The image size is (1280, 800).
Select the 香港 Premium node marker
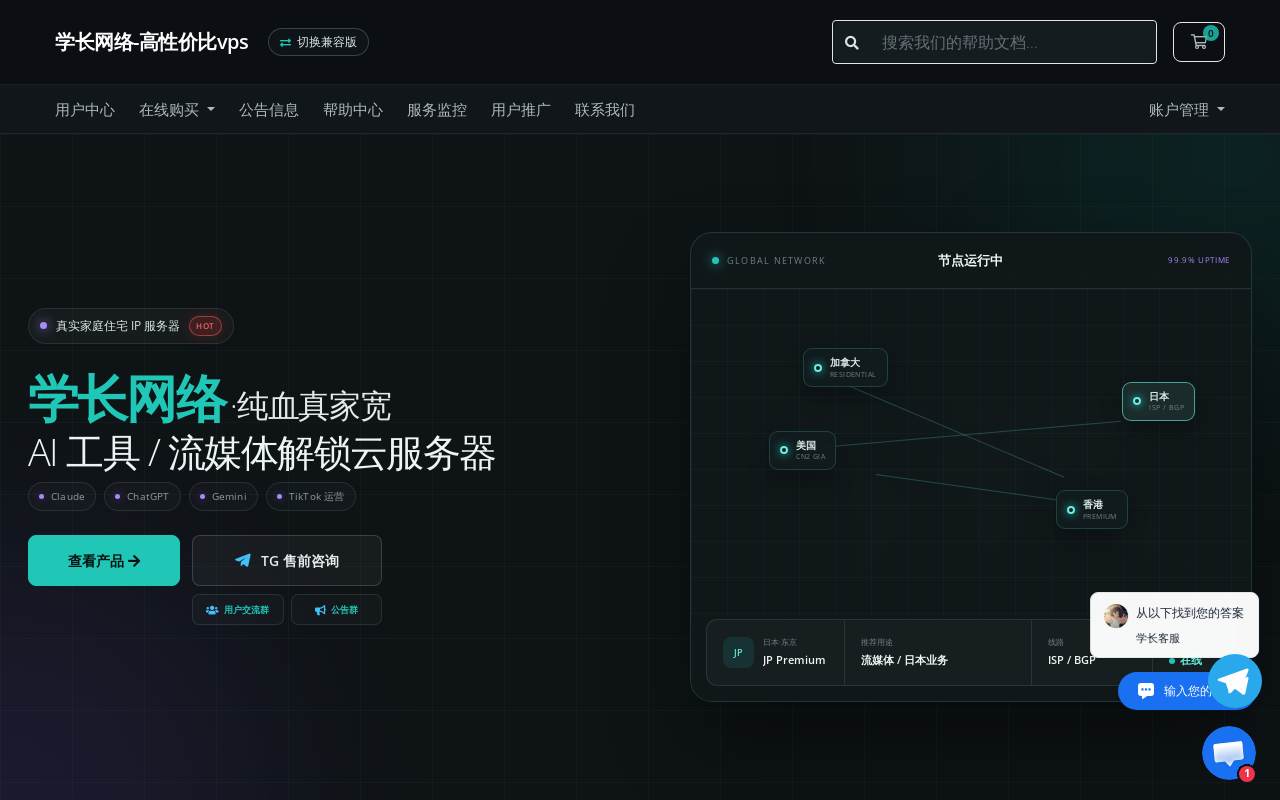coord(1092,509)
